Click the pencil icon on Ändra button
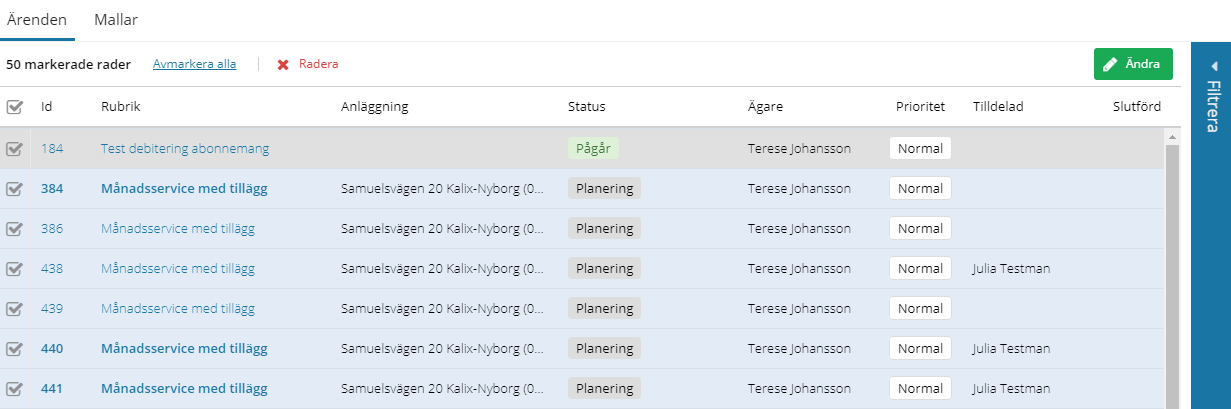Screen dimensions: 1231x409 (1110, 64)
